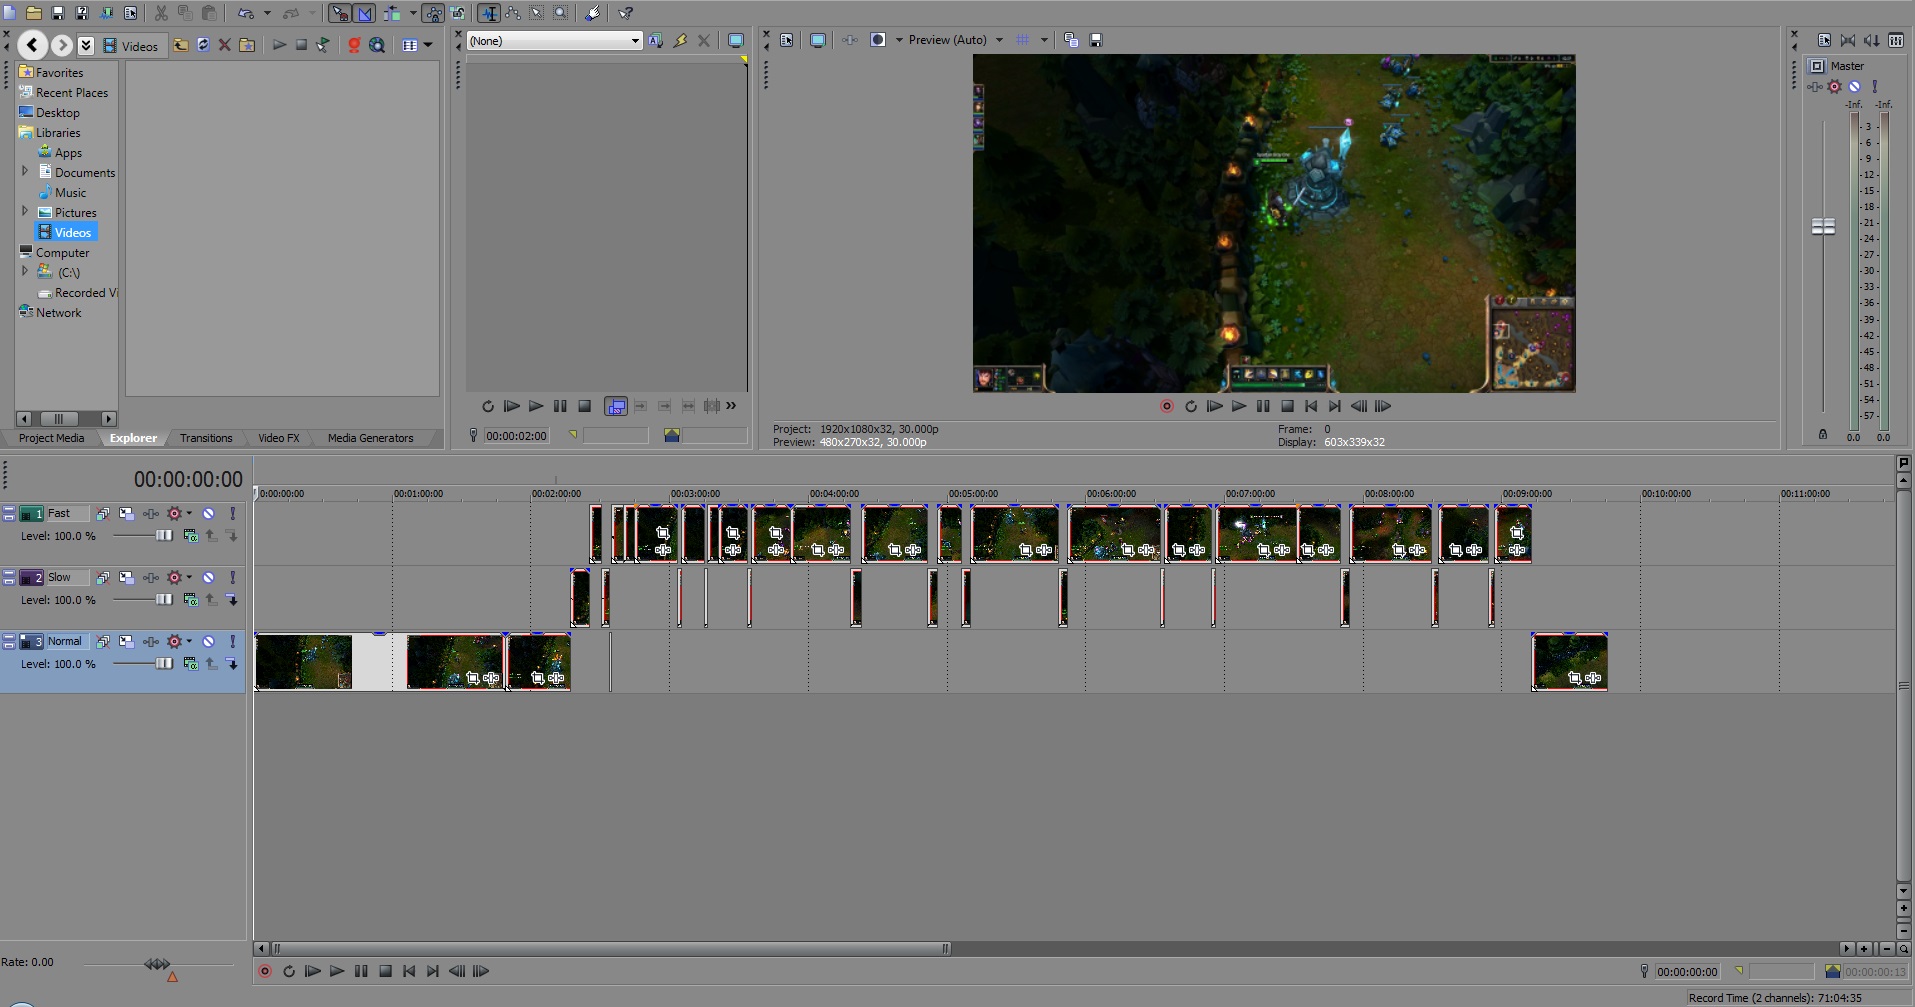
Task: Toggle Mute on the Master bus
Action: pos(1855,87)
